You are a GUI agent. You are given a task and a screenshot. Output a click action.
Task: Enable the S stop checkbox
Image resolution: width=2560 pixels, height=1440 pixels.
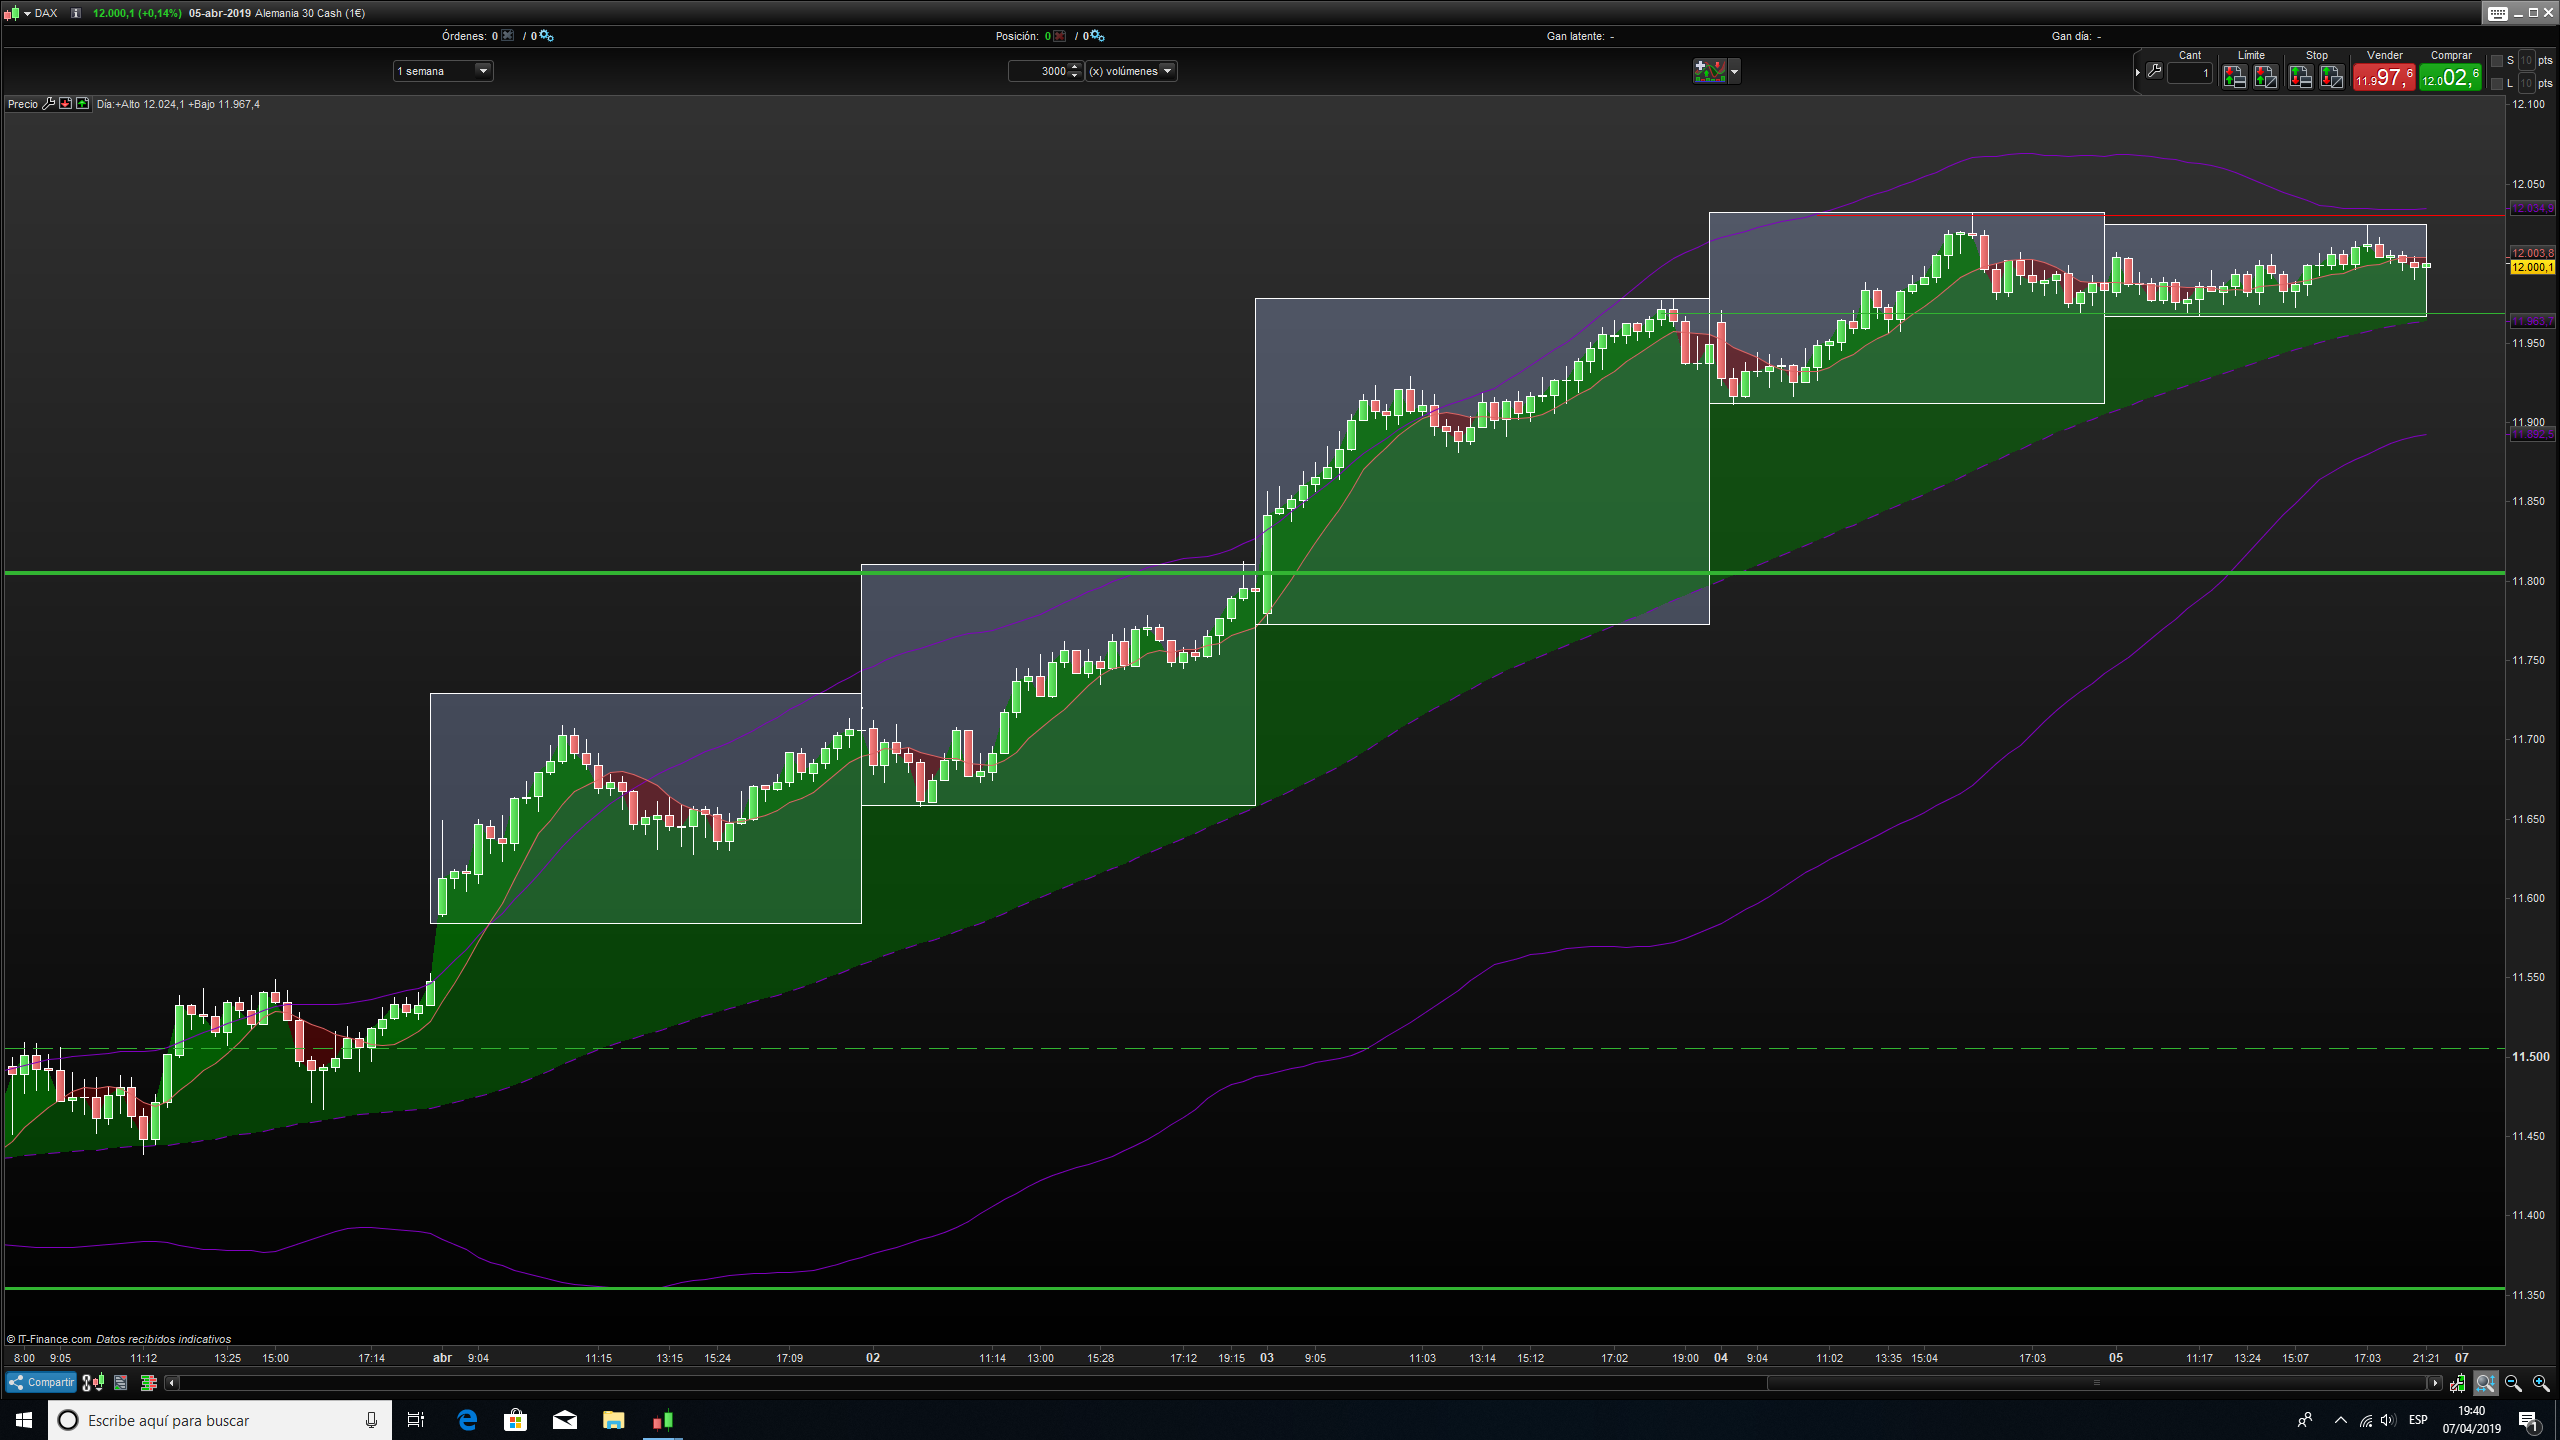[2497, 61]
